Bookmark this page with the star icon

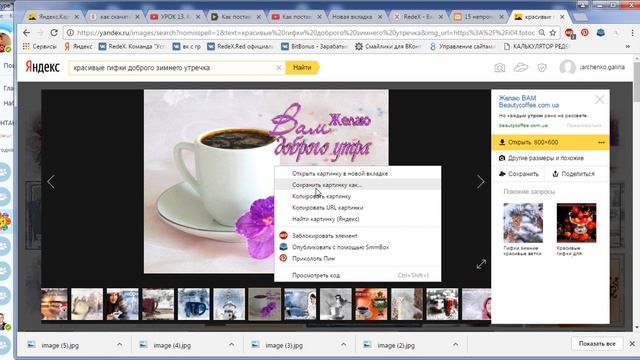tap(553, 33)
